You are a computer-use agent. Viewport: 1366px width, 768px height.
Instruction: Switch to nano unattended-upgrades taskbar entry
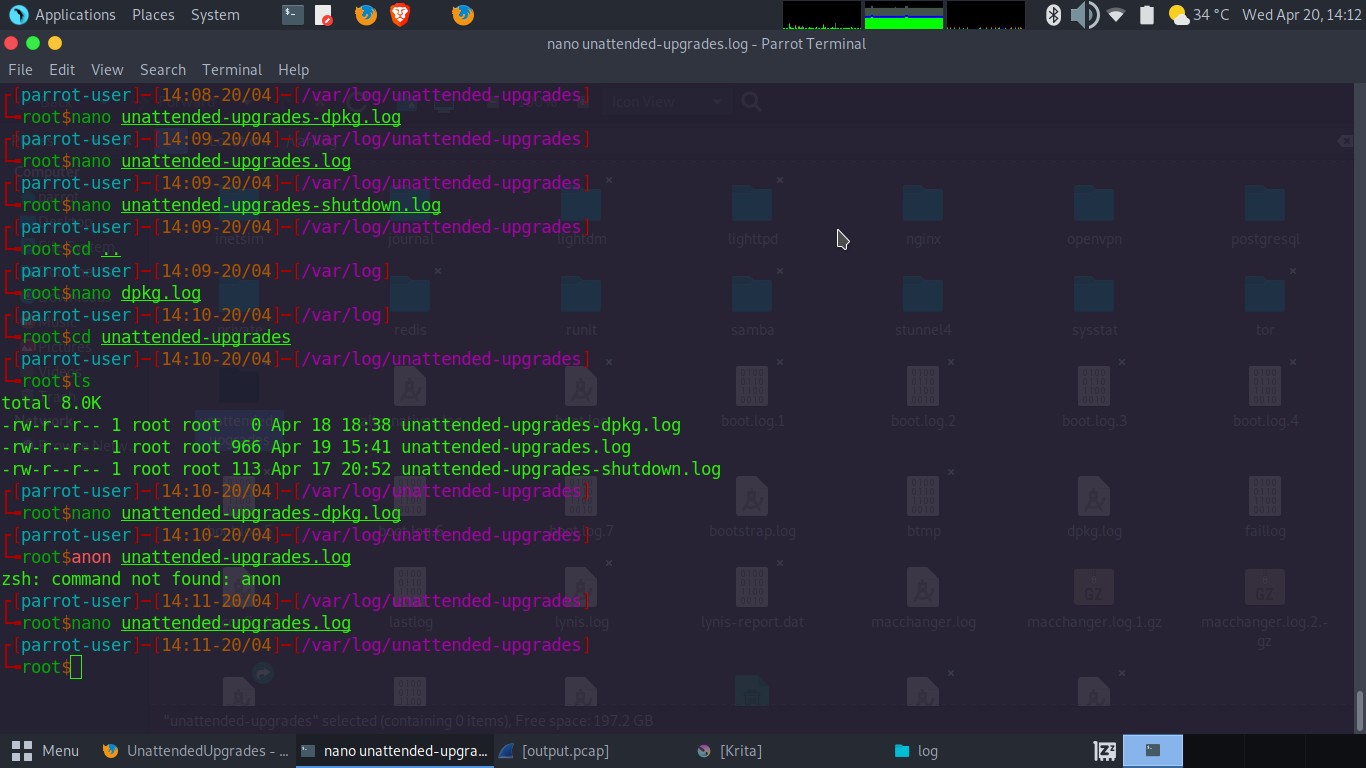394,751
